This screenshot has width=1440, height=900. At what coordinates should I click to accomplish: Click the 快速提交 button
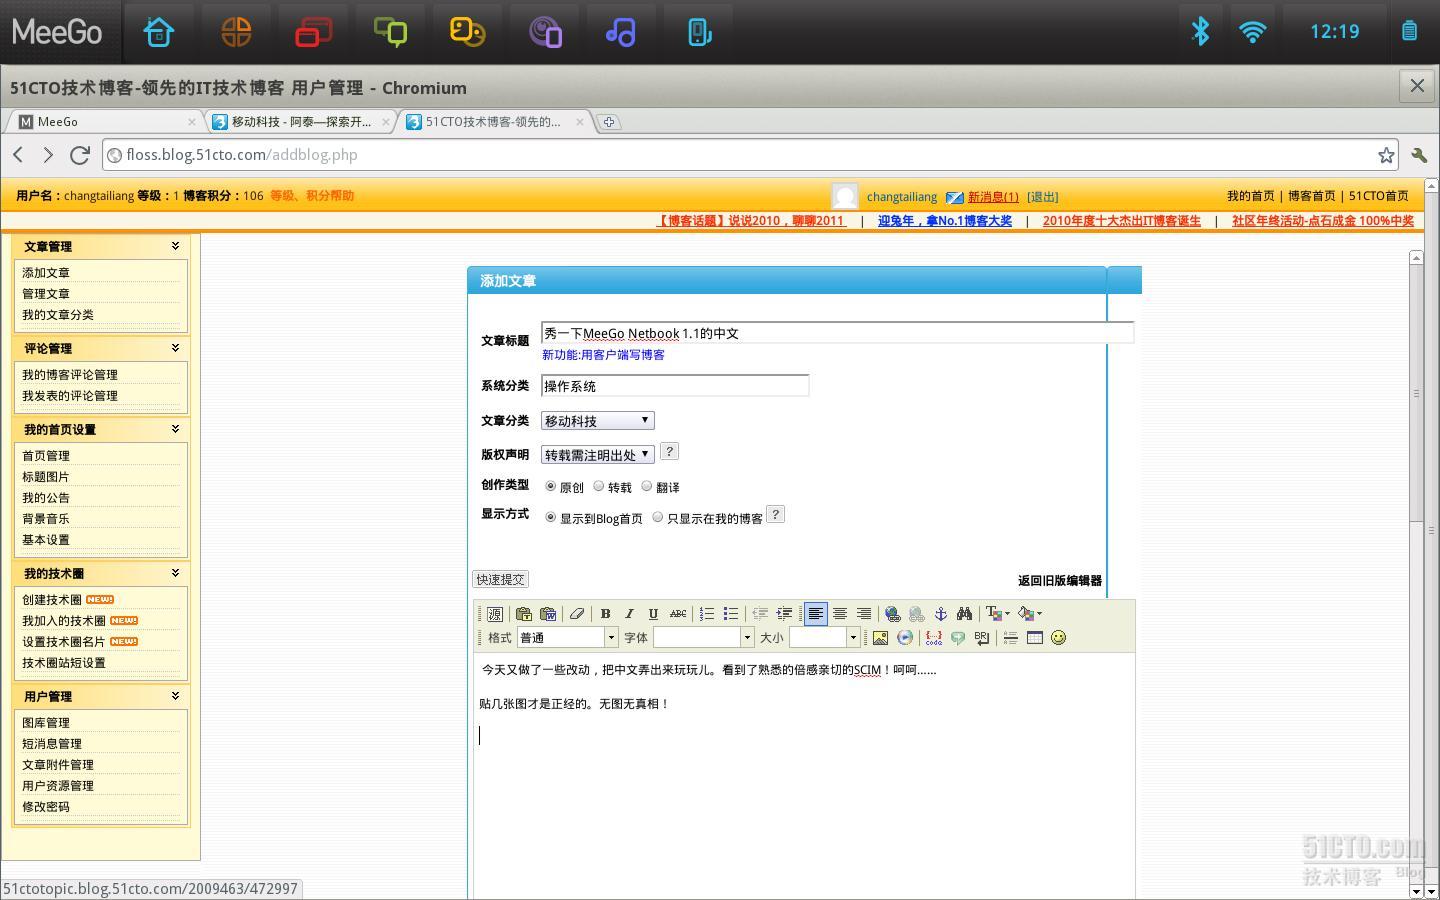click(500, 580)
